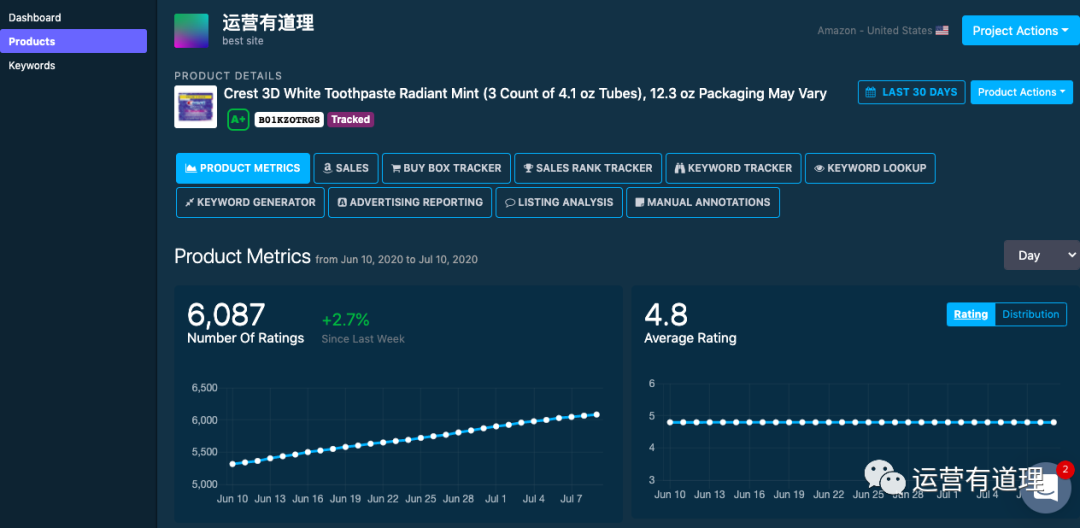Open the Keyword Generator tab
The height and width of the screenshot is (528, 1080).
click(x=249, y=202)
